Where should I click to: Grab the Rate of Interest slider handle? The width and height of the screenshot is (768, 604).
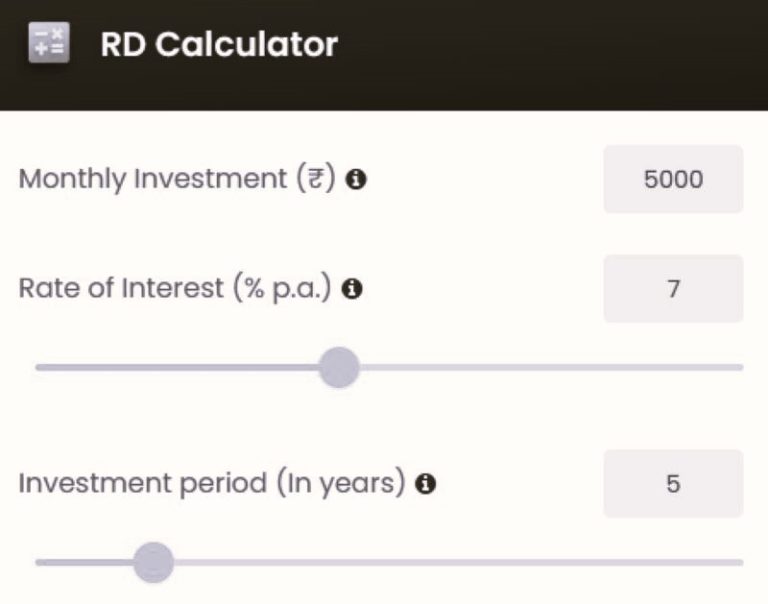339,367
